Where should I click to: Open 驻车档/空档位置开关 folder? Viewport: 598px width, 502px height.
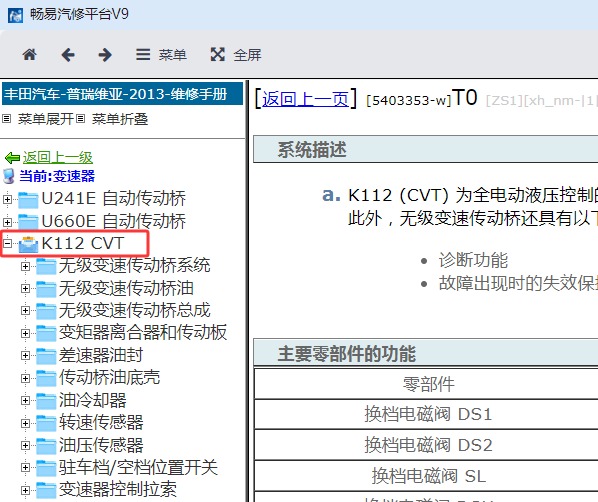coord(138,467)
